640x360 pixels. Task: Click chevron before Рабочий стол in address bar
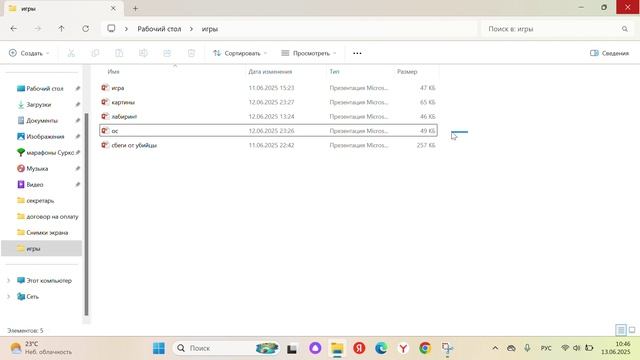pos(127,29)
